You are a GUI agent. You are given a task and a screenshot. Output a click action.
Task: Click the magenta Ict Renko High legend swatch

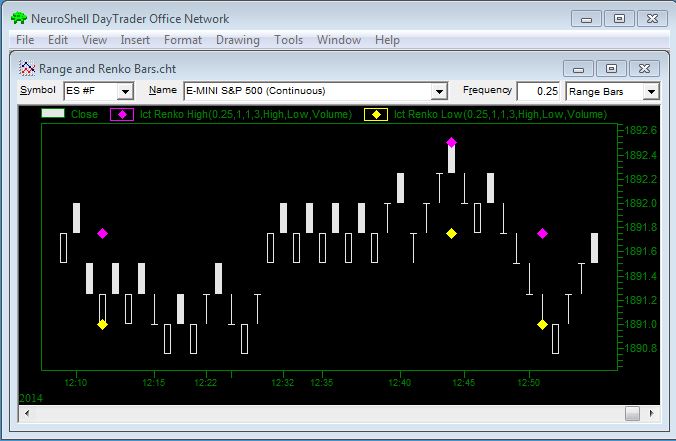pyautogui.click(x=122, y=115)
